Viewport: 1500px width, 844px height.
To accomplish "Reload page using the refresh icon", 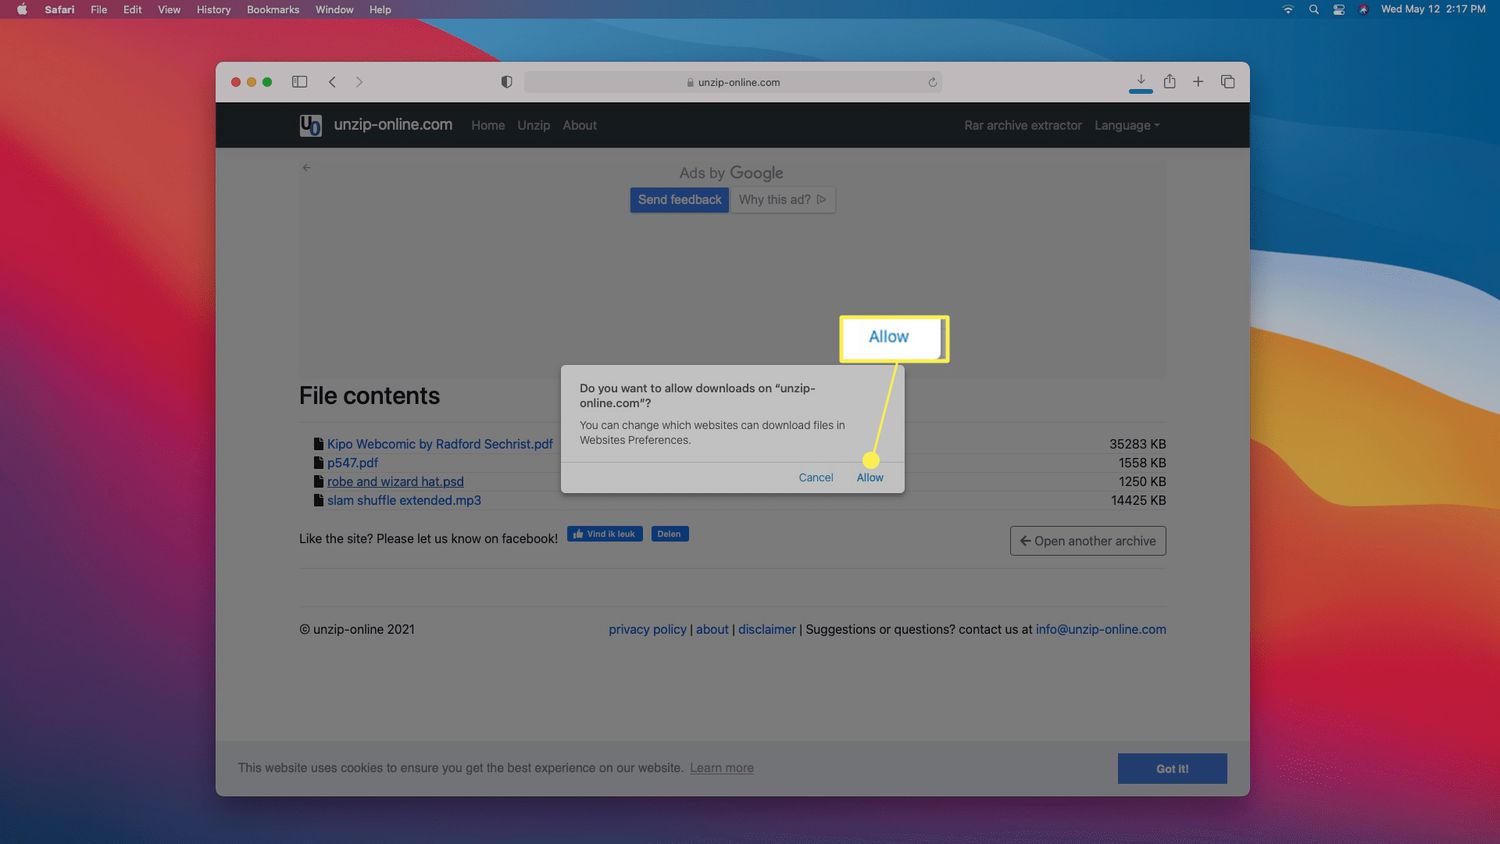I will [932, 83].
